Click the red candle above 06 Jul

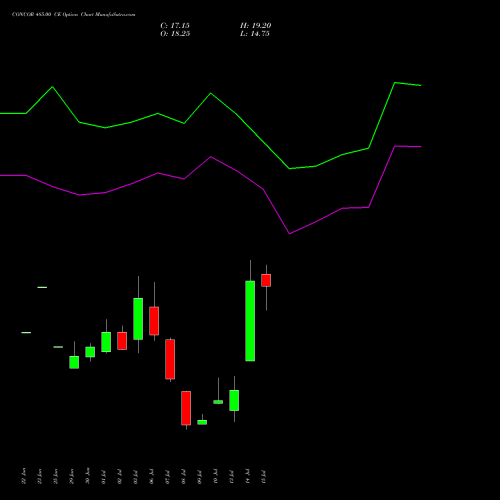pyautogui.click(x=154, y=321)
